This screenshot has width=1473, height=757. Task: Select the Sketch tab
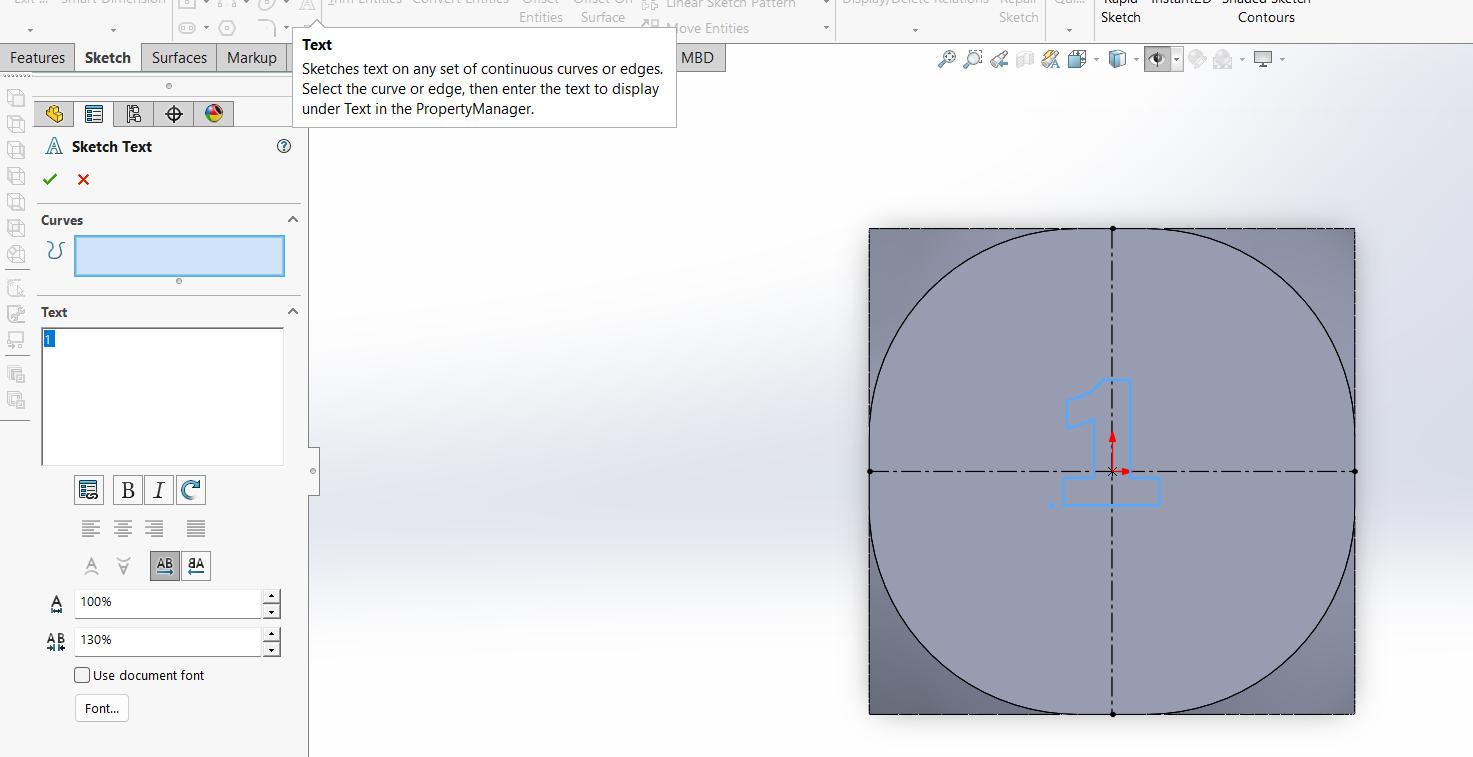pyautogui.click(x=108, y=58)
